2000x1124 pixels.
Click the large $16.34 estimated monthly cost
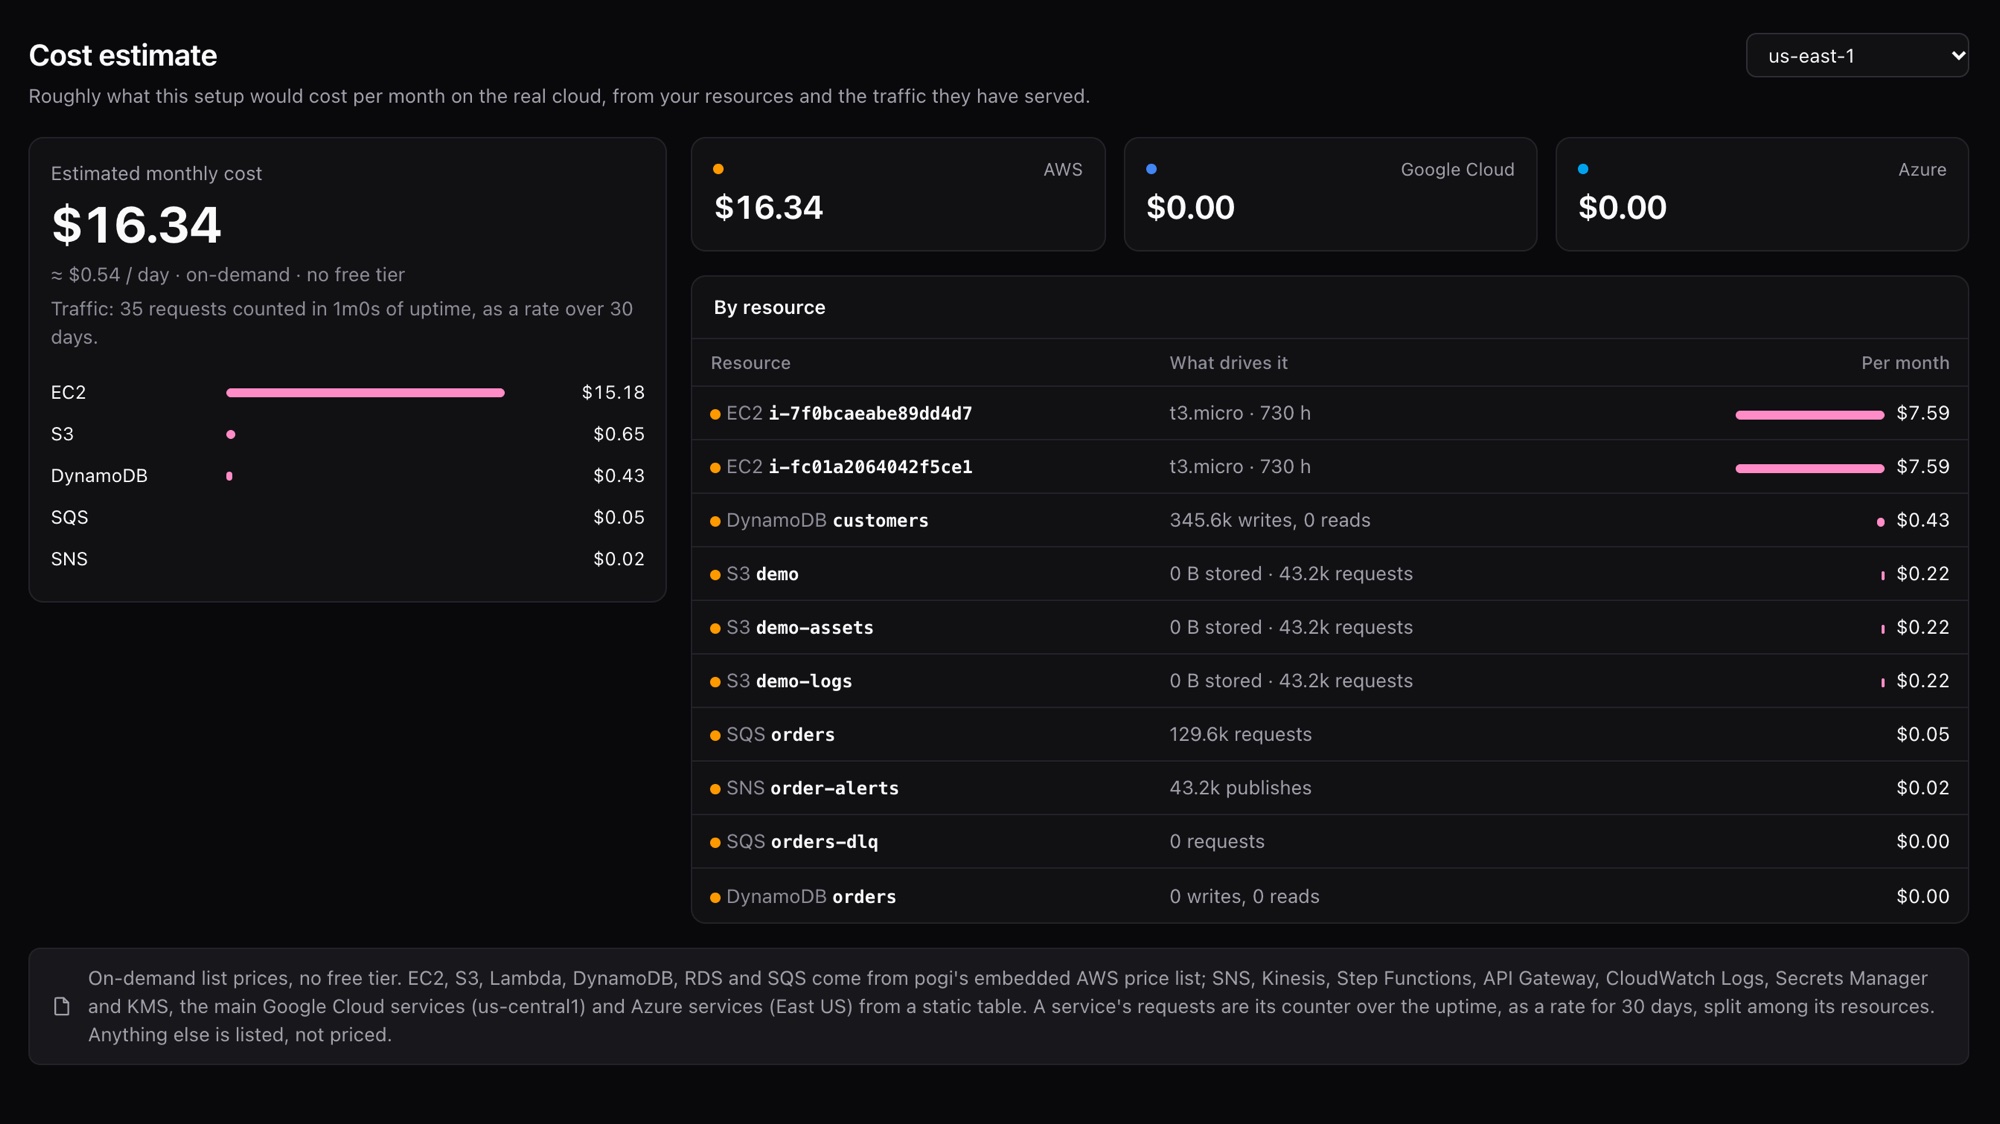pyautogui.click(x=136, y=225)
